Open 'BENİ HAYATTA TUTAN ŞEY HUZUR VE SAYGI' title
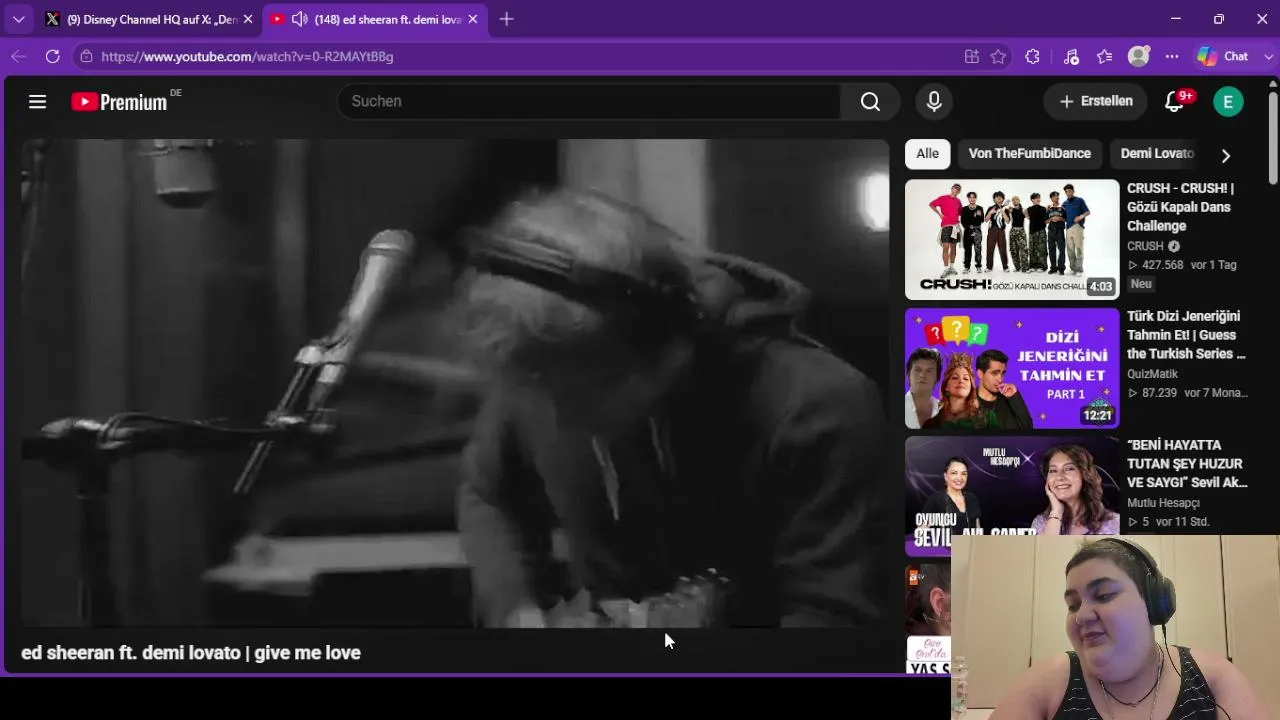 point(1187,463)
